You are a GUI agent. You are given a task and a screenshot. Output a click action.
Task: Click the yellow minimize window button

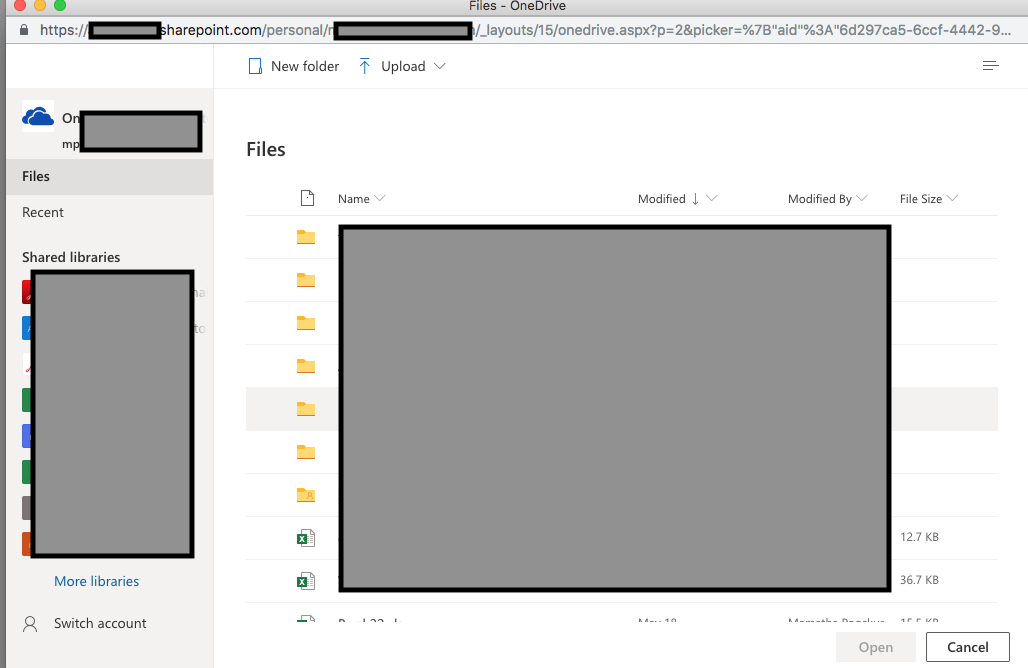pos(40,5)
